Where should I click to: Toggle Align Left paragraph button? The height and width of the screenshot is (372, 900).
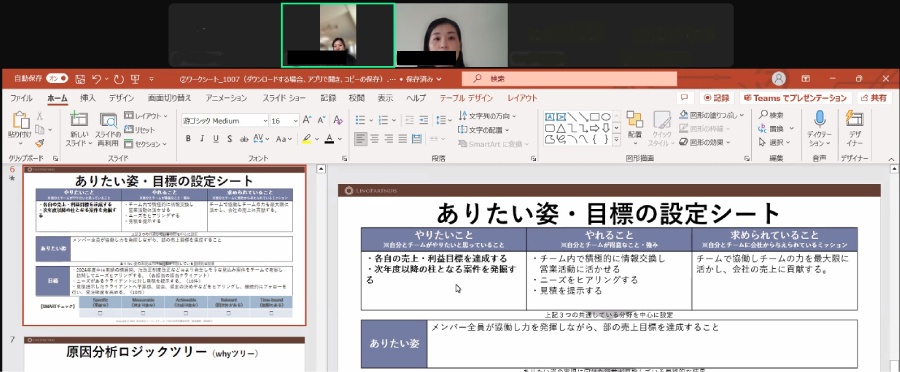pyautogui.click(x=360, y=138)
